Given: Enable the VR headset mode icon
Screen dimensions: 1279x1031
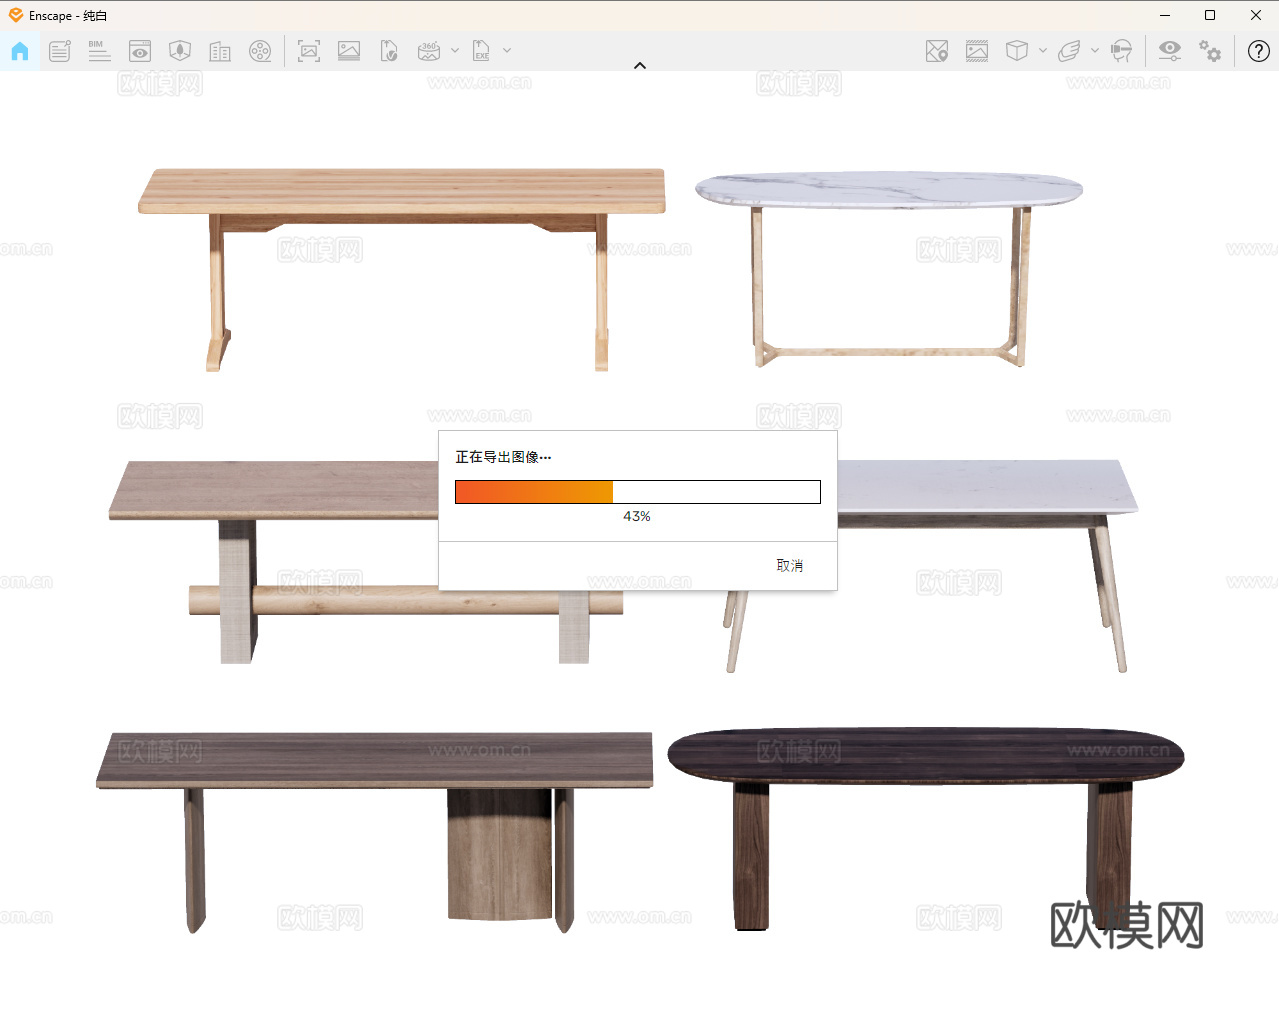Looking at the screenshot, I should coord(1121,51).
